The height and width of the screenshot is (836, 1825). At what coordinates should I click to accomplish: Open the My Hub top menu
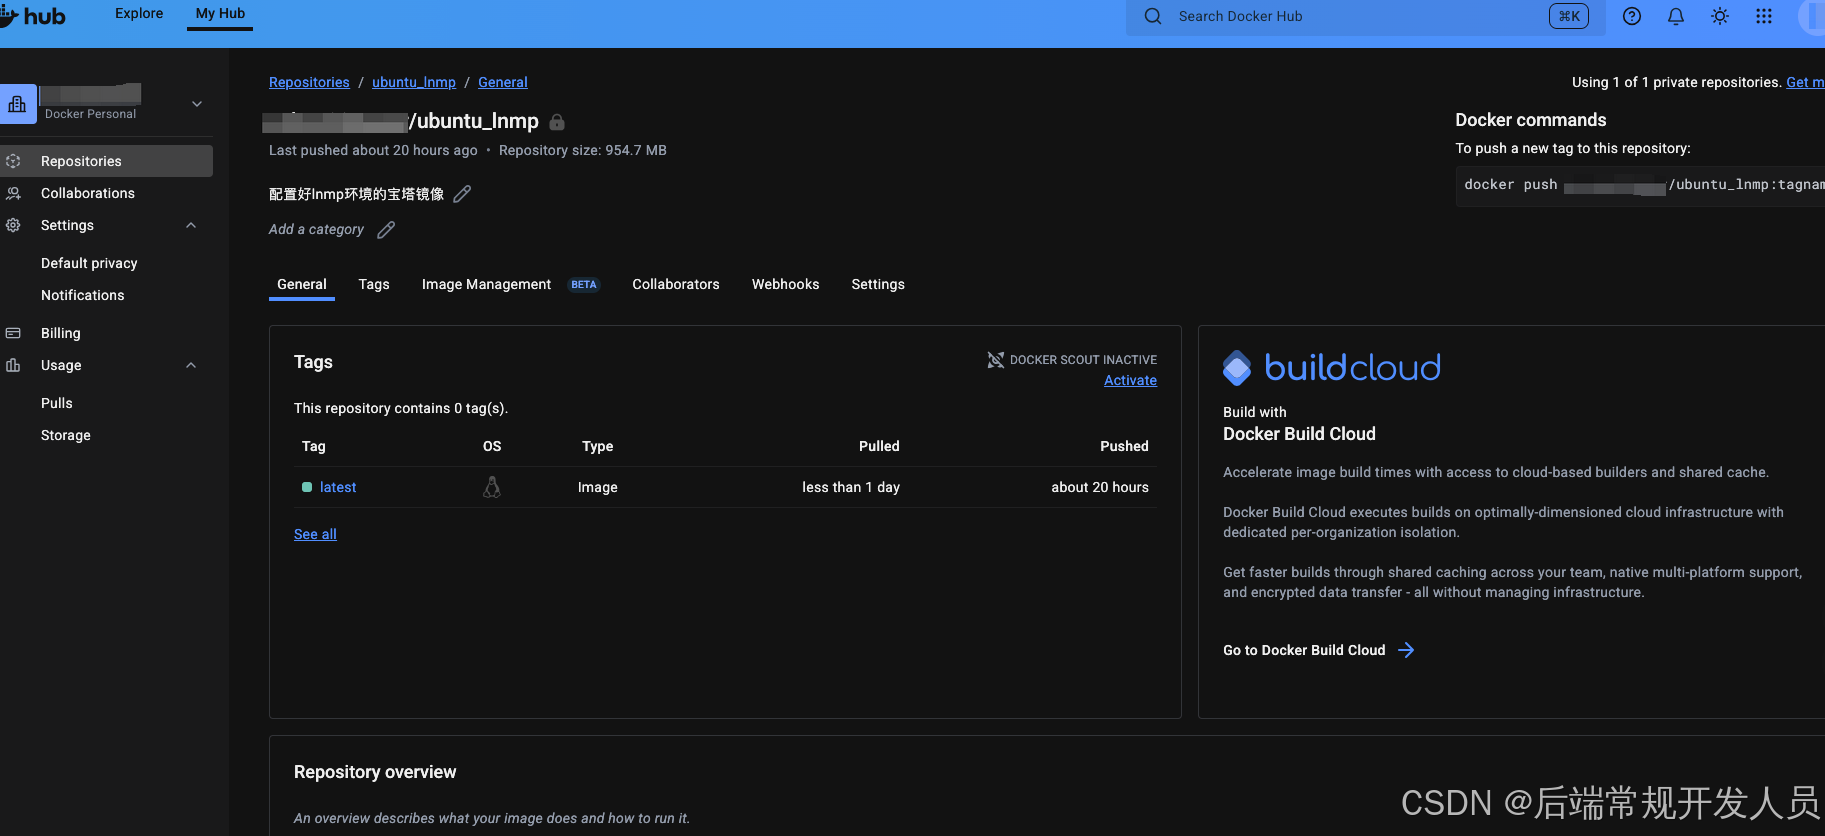click(220, 13)
